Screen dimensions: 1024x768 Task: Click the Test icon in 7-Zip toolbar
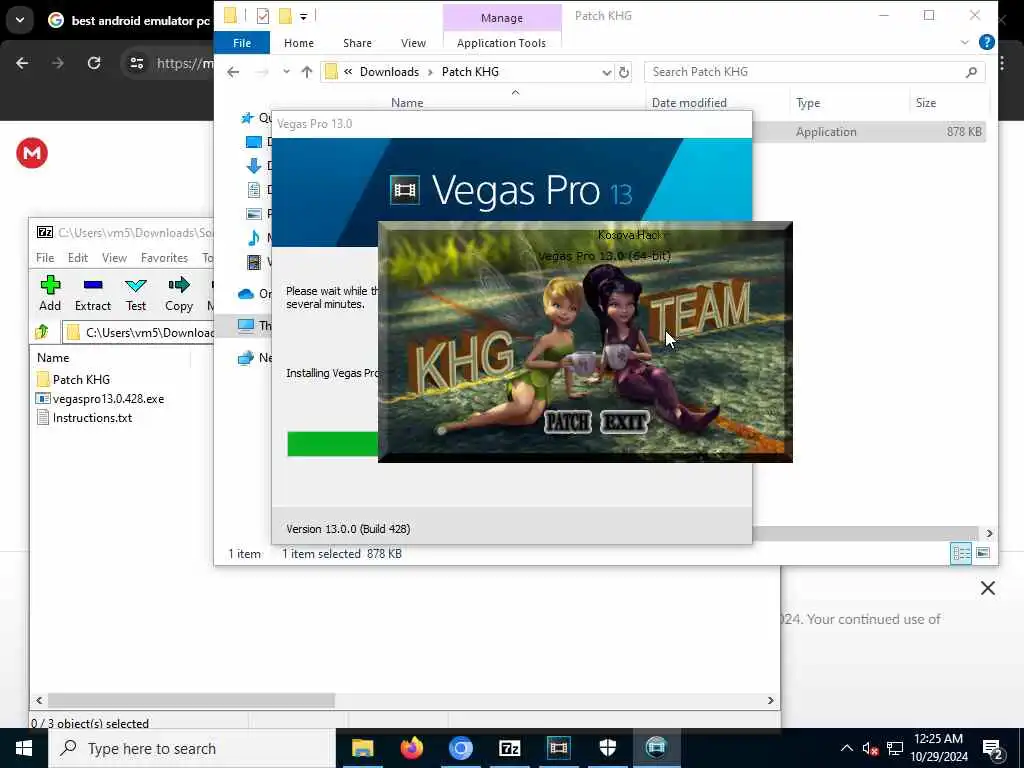pyautogui.click(x=136, y=285)
